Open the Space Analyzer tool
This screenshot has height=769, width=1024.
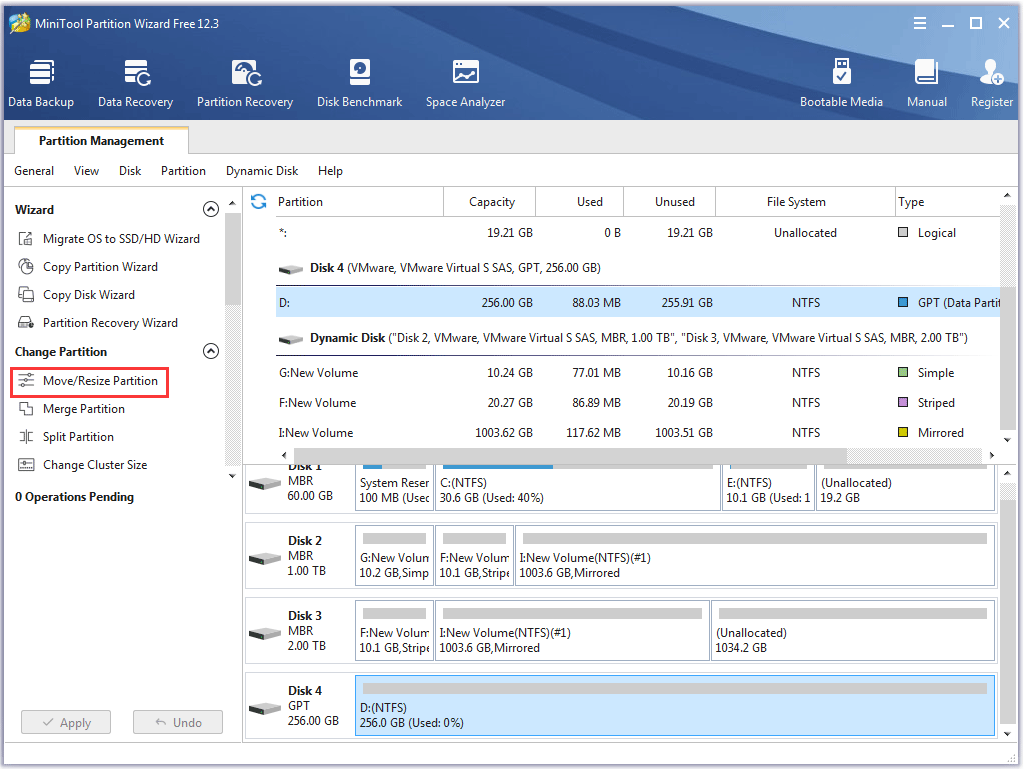tap(466, 84)
